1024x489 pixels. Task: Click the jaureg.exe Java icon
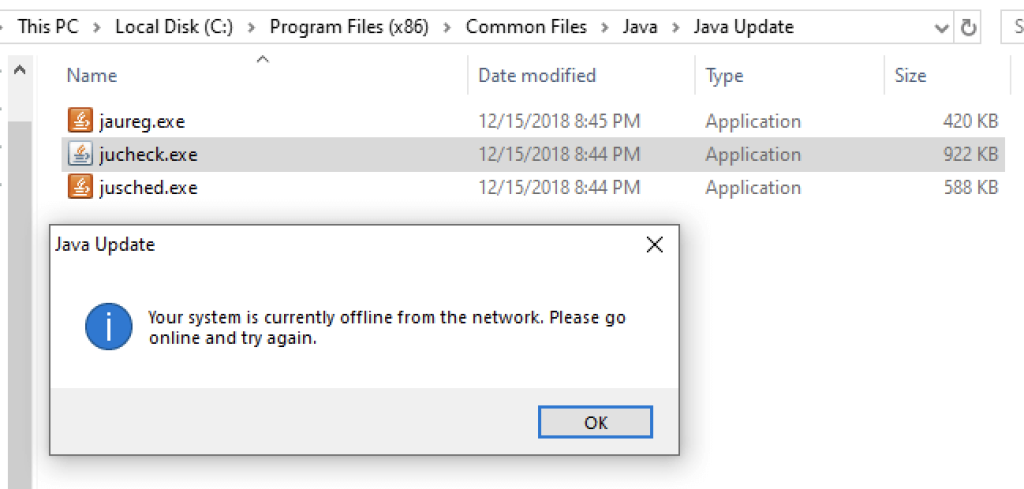coord(80,121)
